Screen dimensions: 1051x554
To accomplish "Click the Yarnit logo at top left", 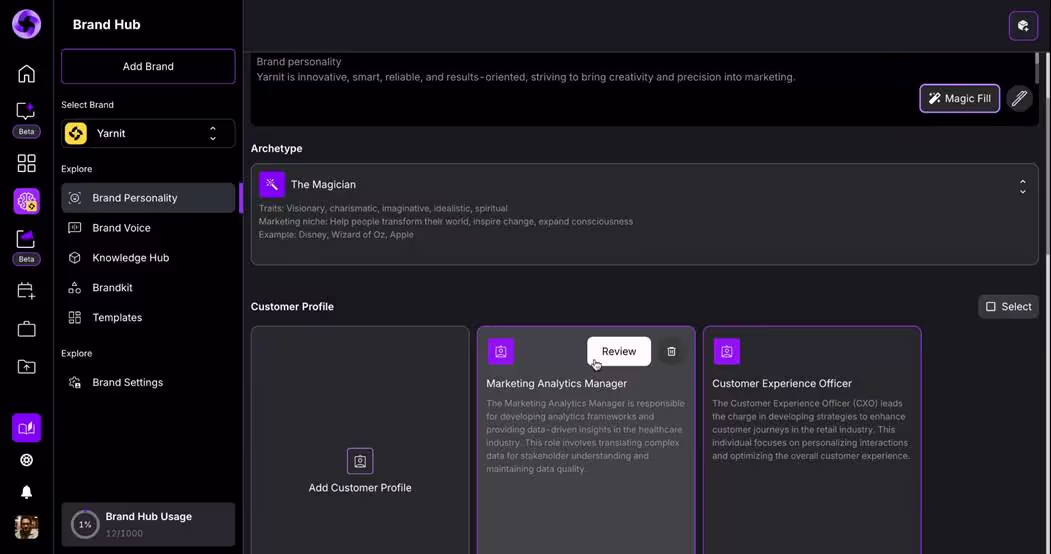I will (x=26, y=24).
